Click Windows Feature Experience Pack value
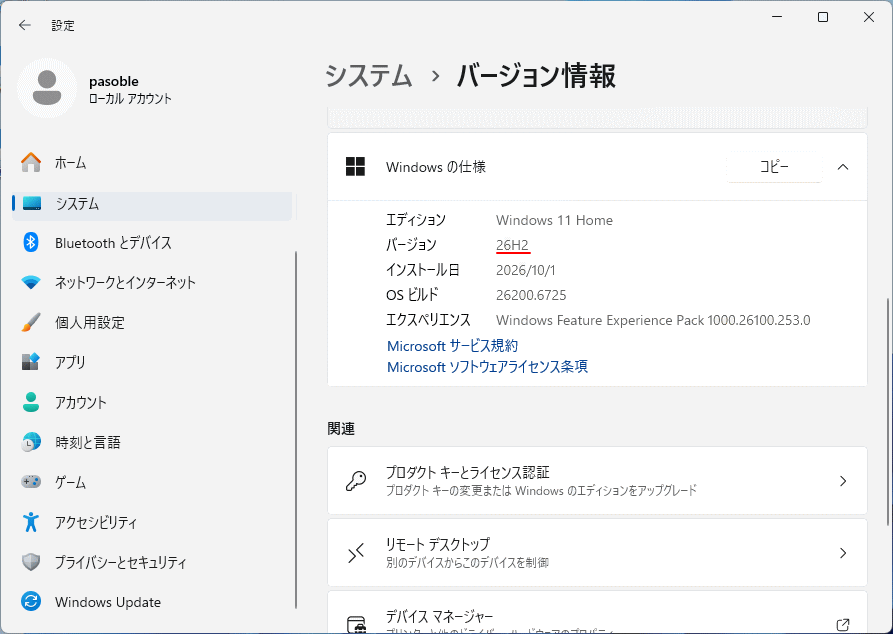893x634 pixels. [x=653, y=320]
